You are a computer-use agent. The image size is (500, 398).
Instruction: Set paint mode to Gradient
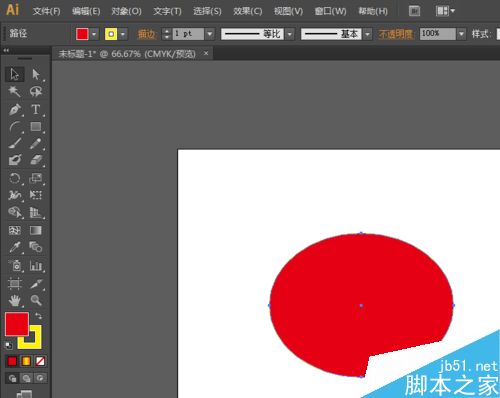[x=26, y=361]
